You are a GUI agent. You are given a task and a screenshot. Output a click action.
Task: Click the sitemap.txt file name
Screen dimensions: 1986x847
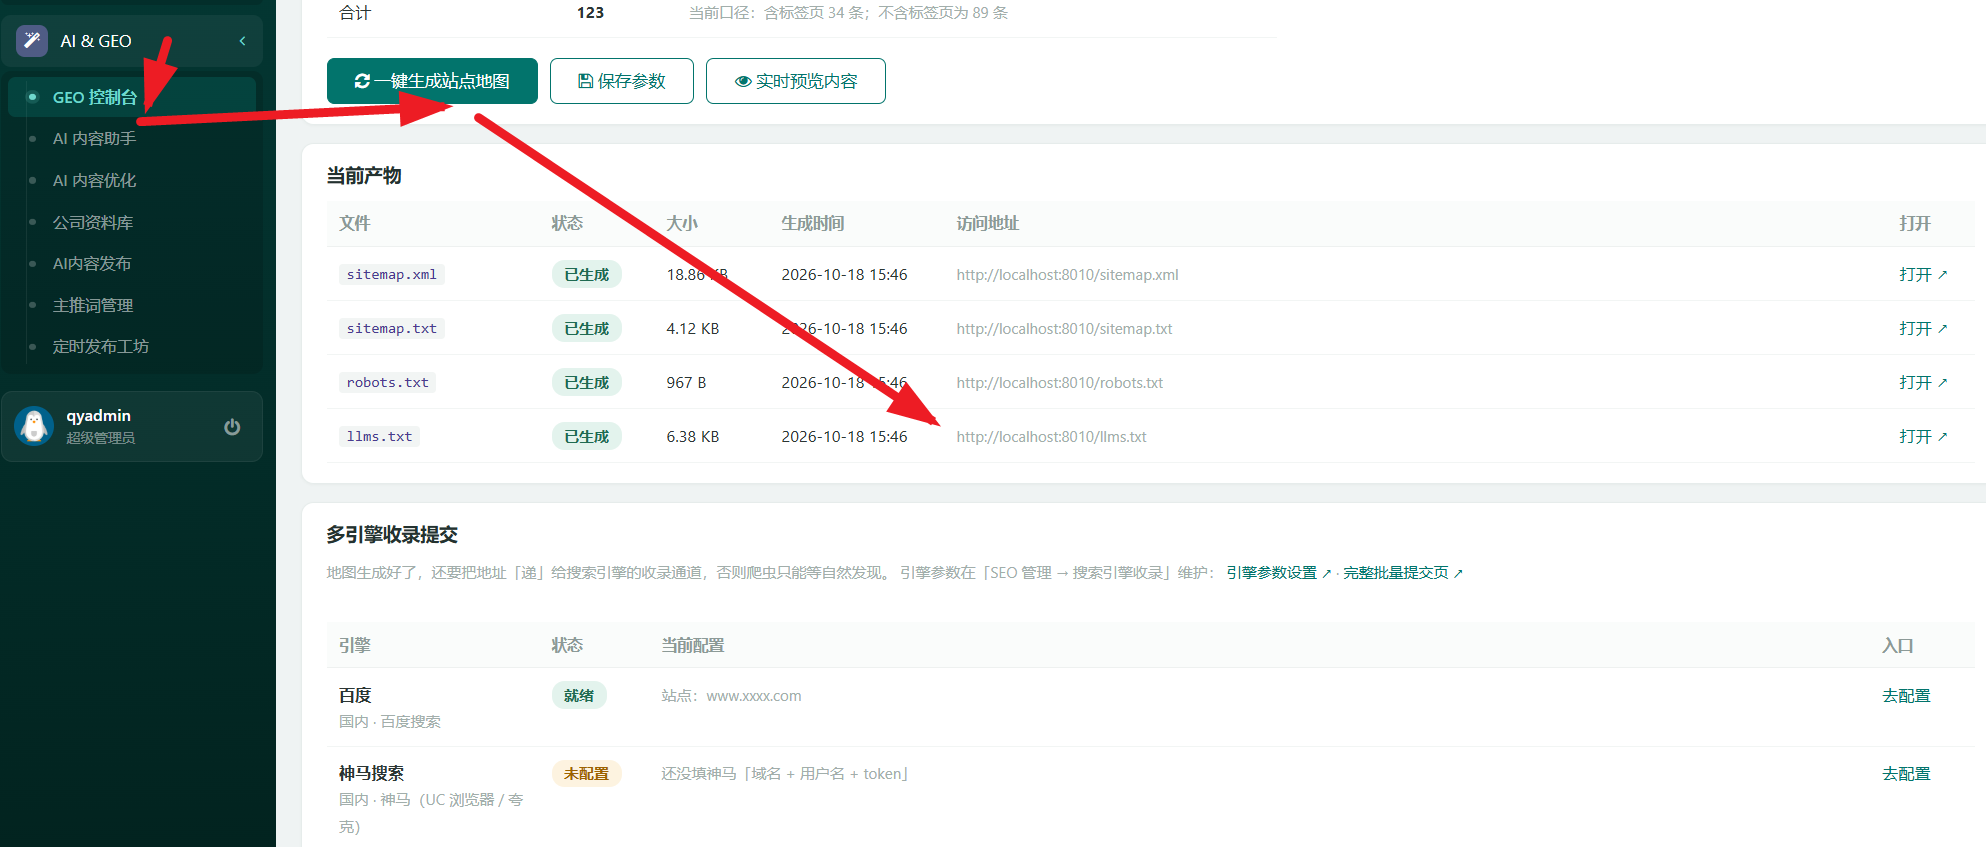(x=392, y=328)
